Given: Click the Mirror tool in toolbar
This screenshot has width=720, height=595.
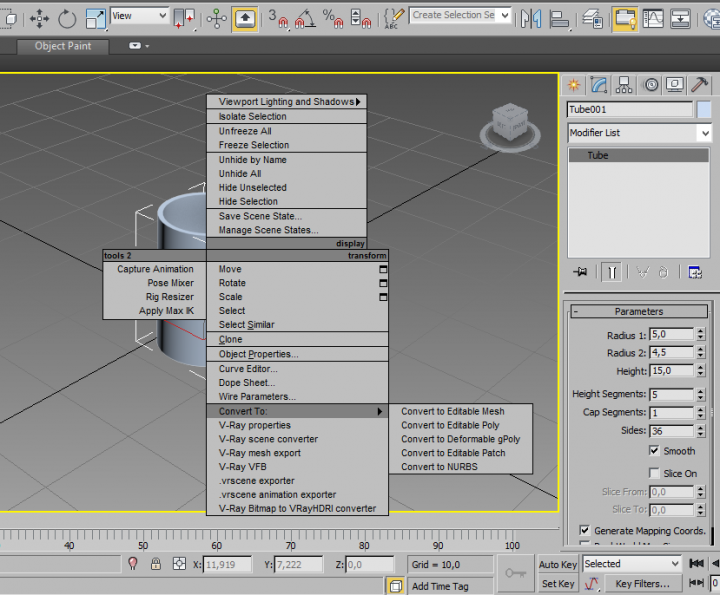Looking at the screenshot, I should click(531, 17).
